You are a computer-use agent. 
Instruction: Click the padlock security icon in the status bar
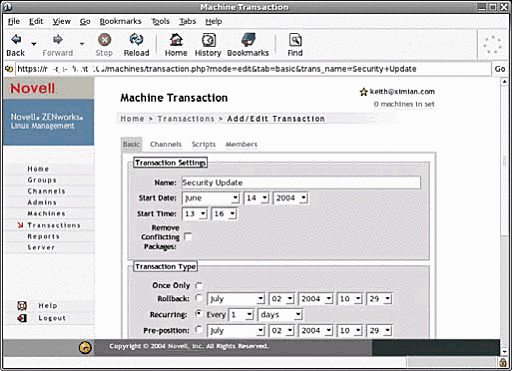(503, 362)
